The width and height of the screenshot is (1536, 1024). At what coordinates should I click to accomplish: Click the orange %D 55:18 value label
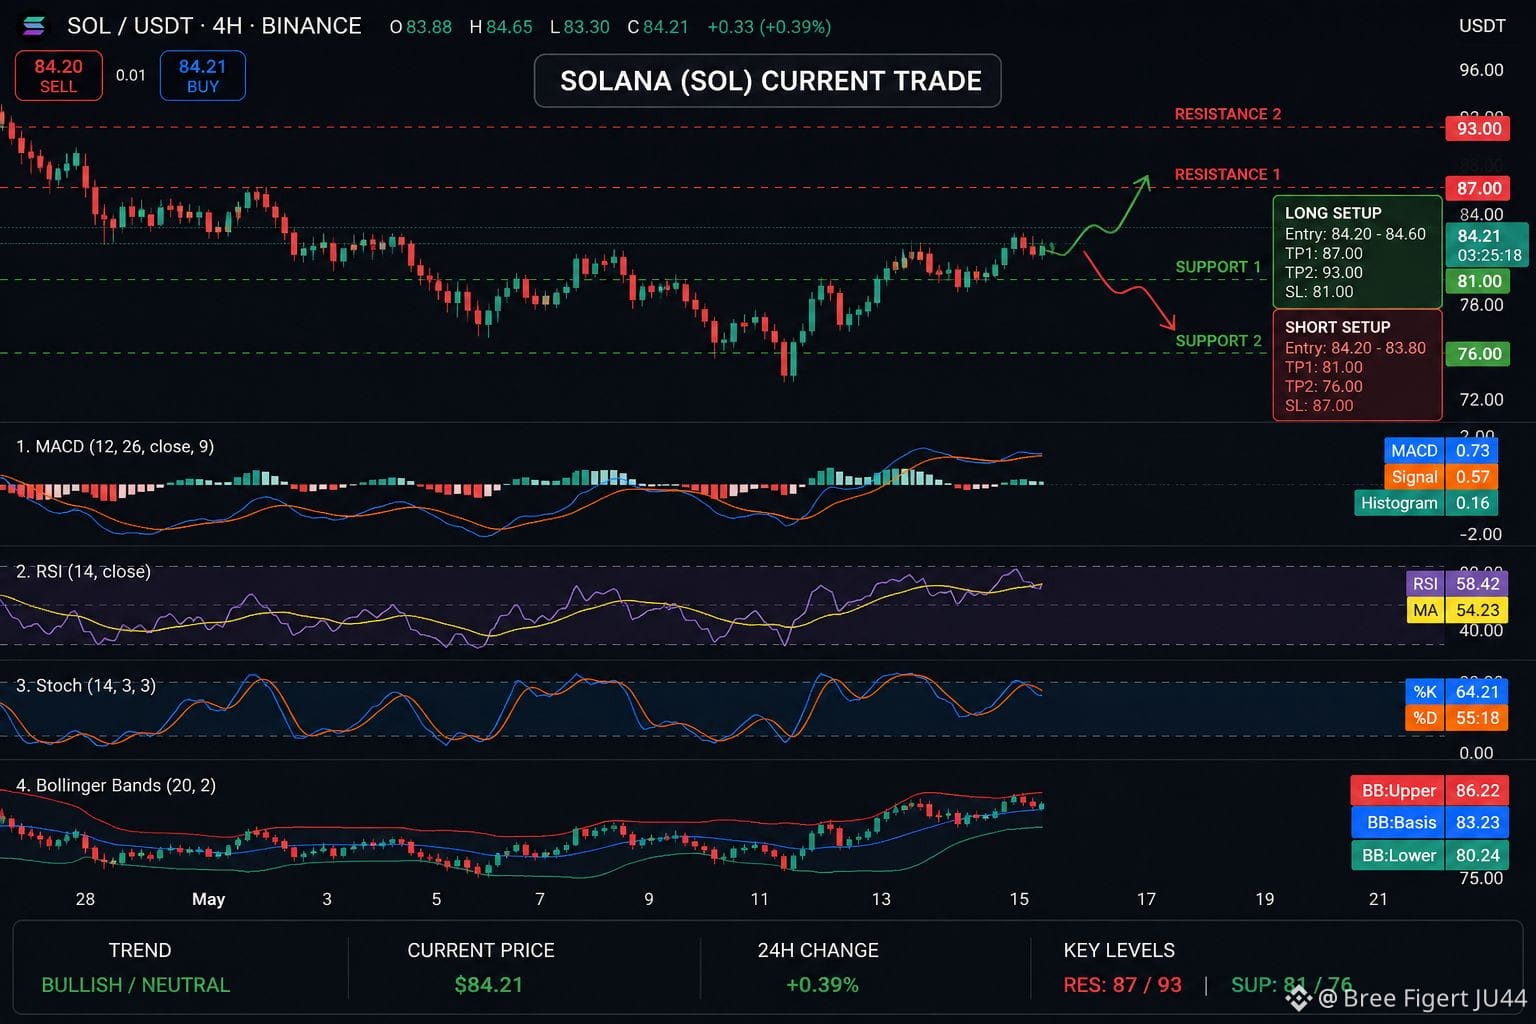click(1456, 718)
